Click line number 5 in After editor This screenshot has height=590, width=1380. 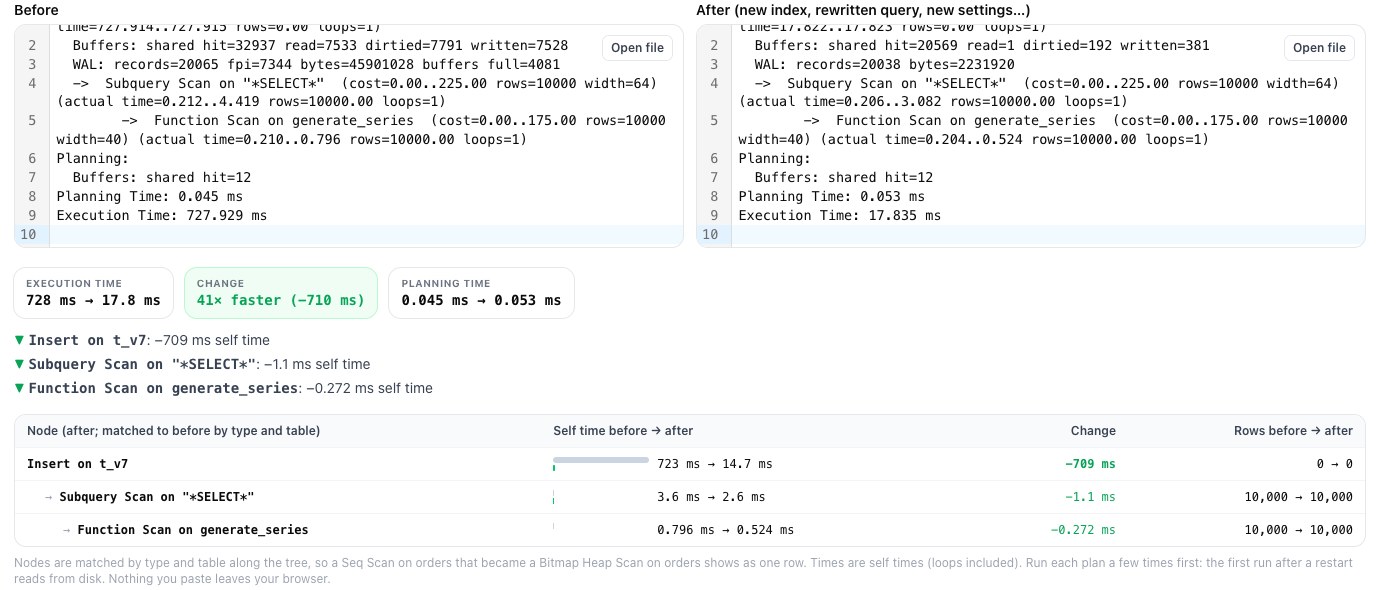coord(714,121)
